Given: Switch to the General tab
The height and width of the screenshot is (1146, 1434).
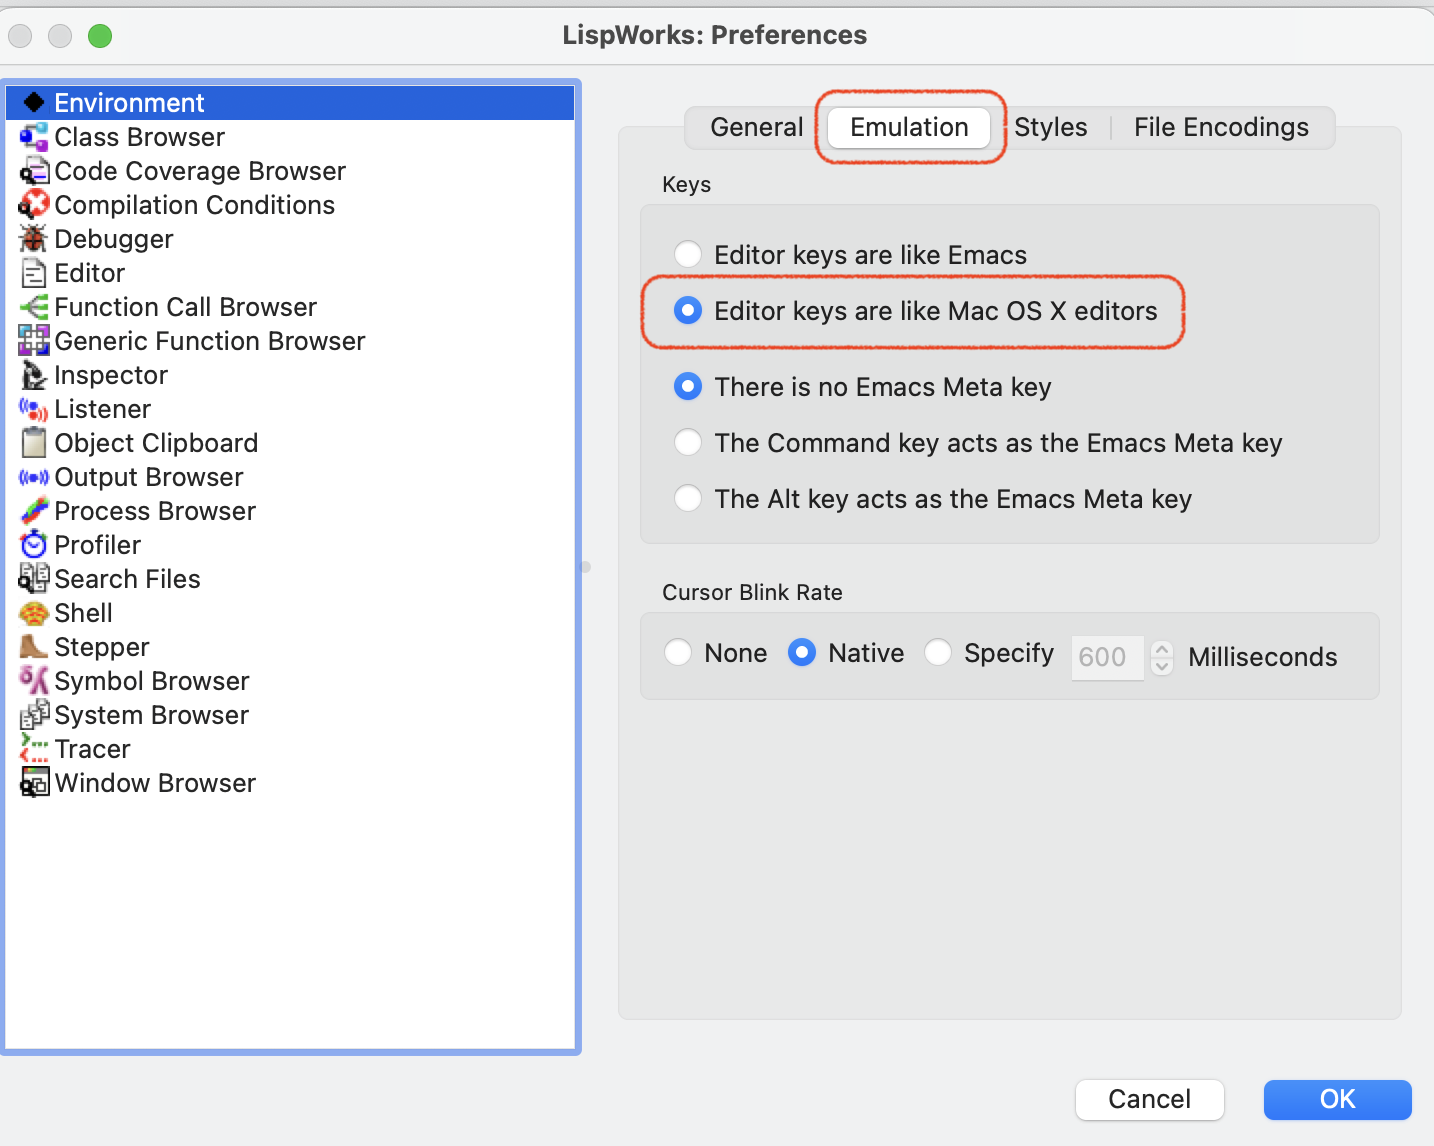Looking at the screenshot, I should pyautogui.click(x=756, y=127).
